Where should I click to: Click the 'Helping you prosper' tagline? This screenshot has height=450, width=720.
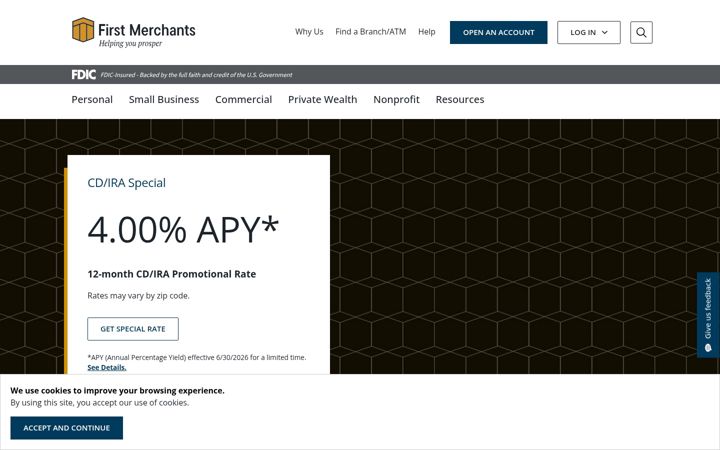coord(130,44)
